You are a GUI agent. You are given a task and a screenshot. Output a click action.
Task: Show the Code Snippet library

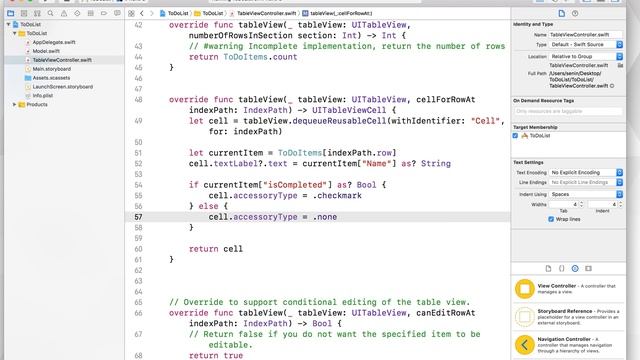562,269
